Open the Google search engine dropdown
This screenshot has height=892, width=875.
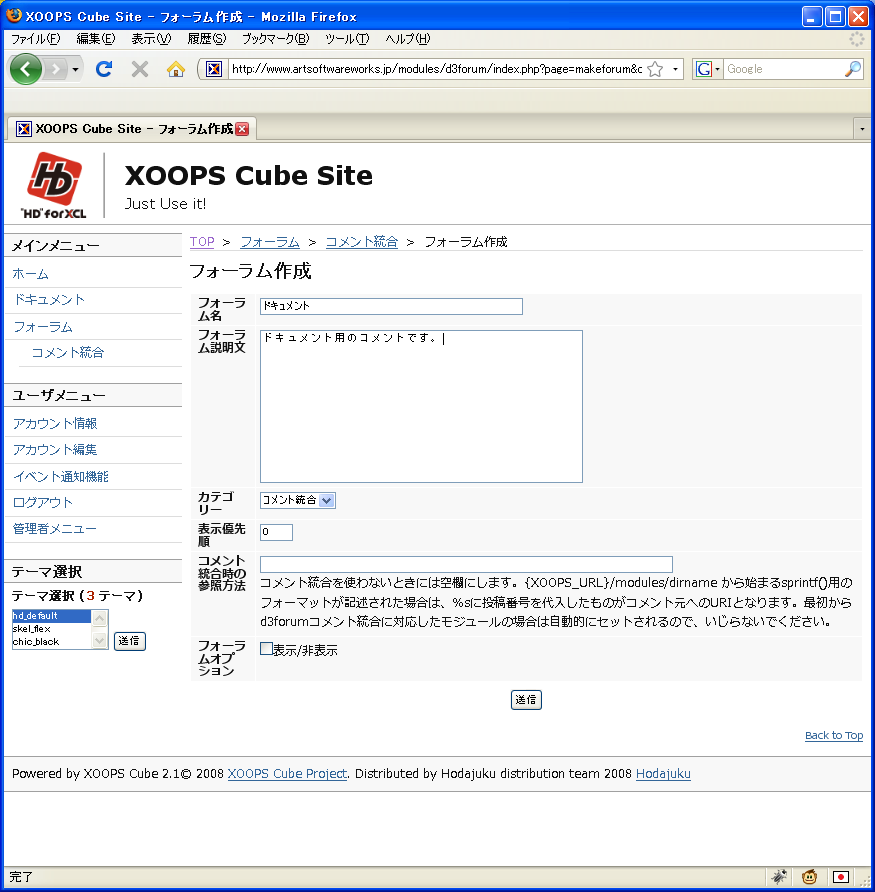pos(708,69)
